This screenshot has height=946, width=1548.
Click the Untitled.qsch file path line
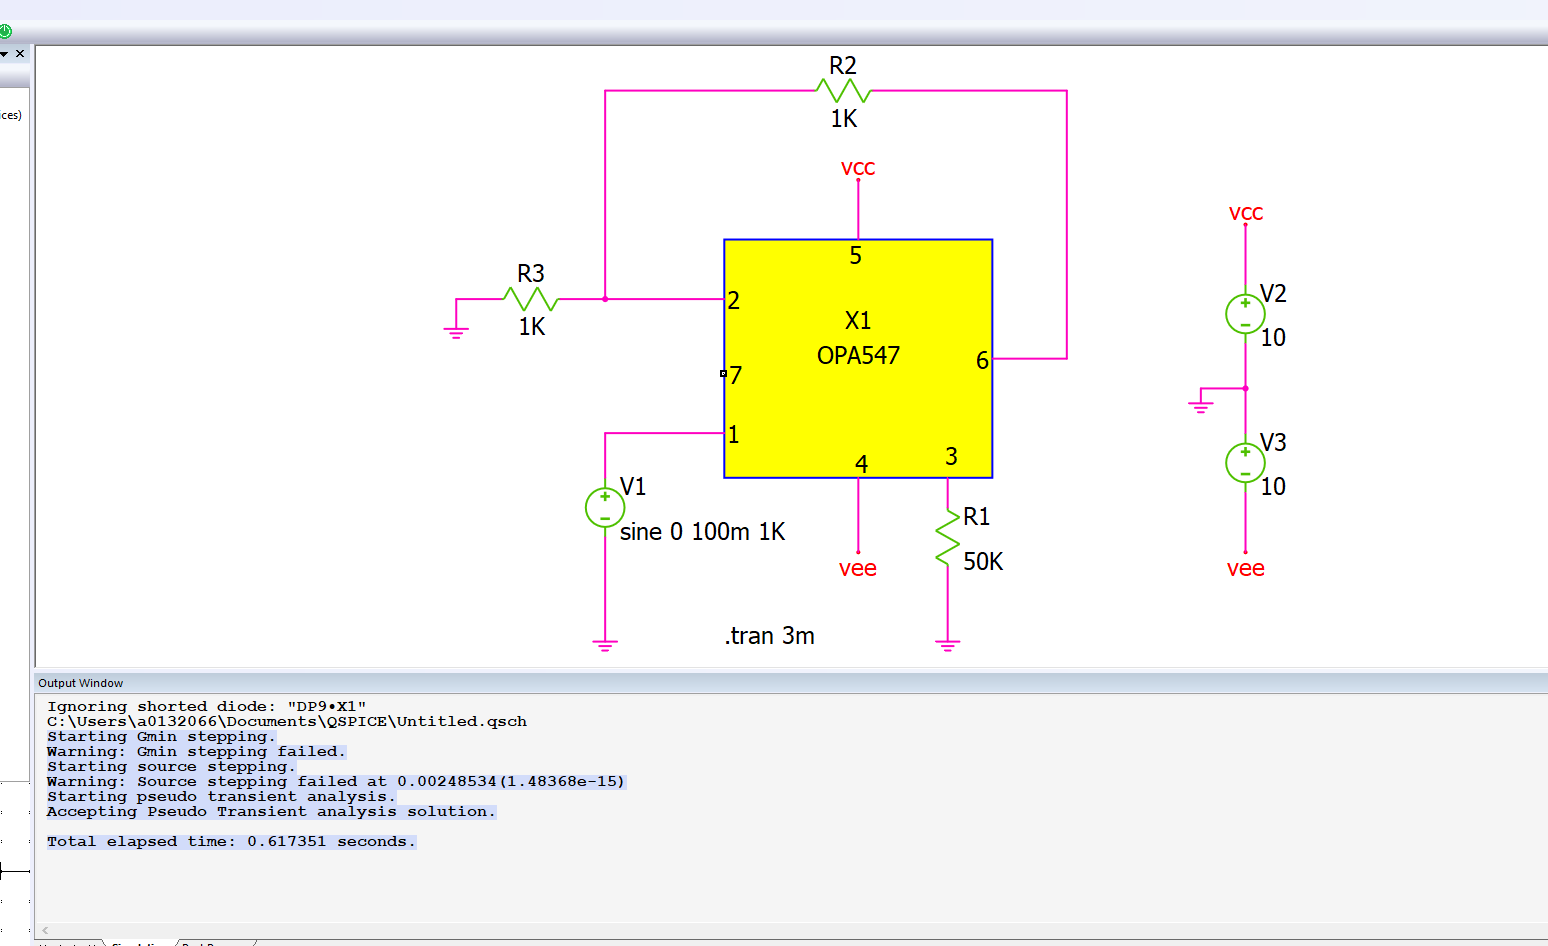tap(287, 721)
